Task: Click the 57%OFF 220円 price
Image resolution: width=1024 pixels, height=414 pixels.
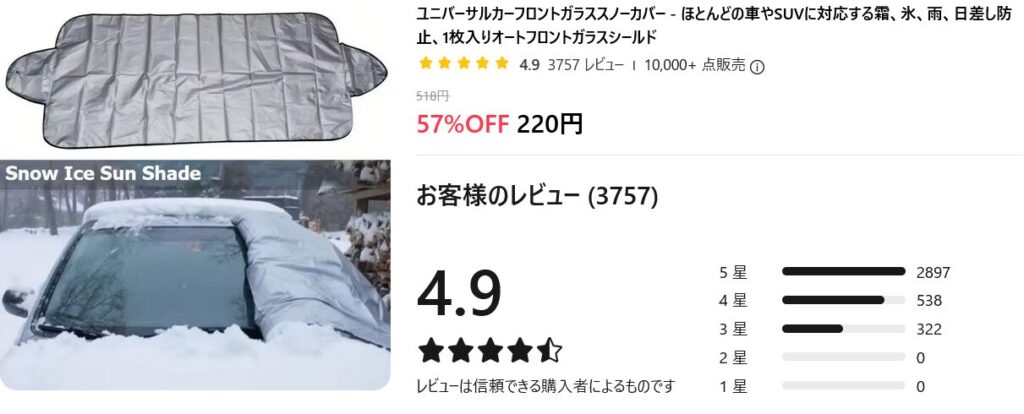Action: pyautogui.click(x=500, y=123)
